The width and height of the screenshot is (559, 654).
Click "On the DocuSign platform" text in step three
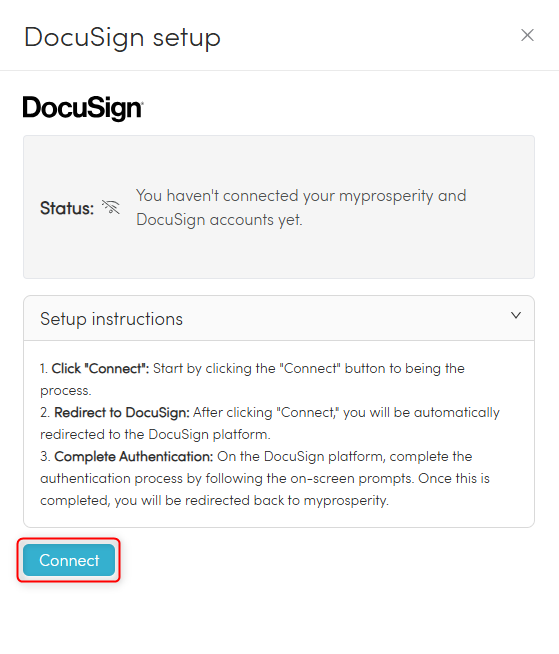(301, 456)
